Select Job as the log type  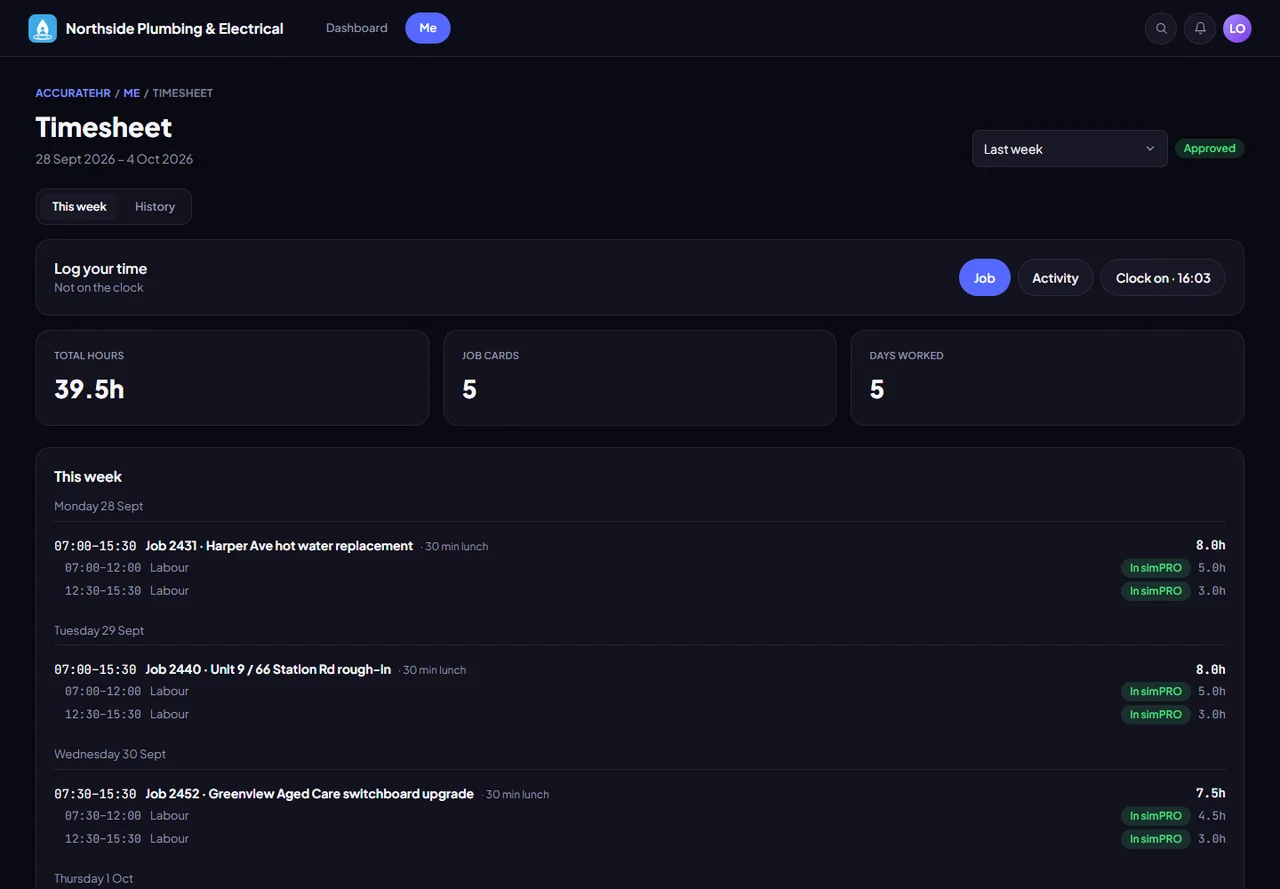click(x=985, y=278)
